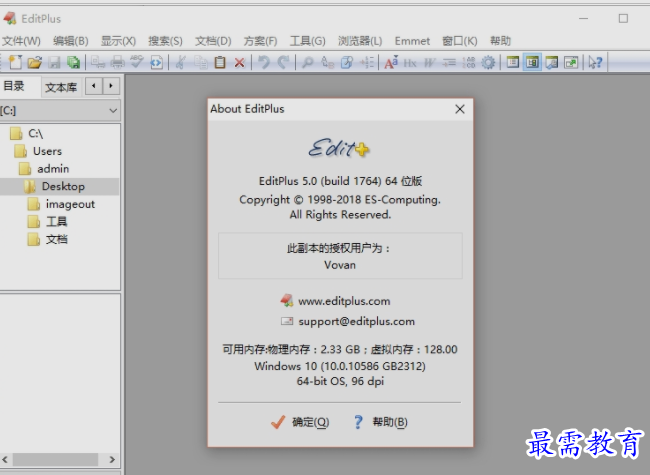This screenshot has width=650, height=475.
Task: Click the Save All green disks icon
Action: [73, 63]
